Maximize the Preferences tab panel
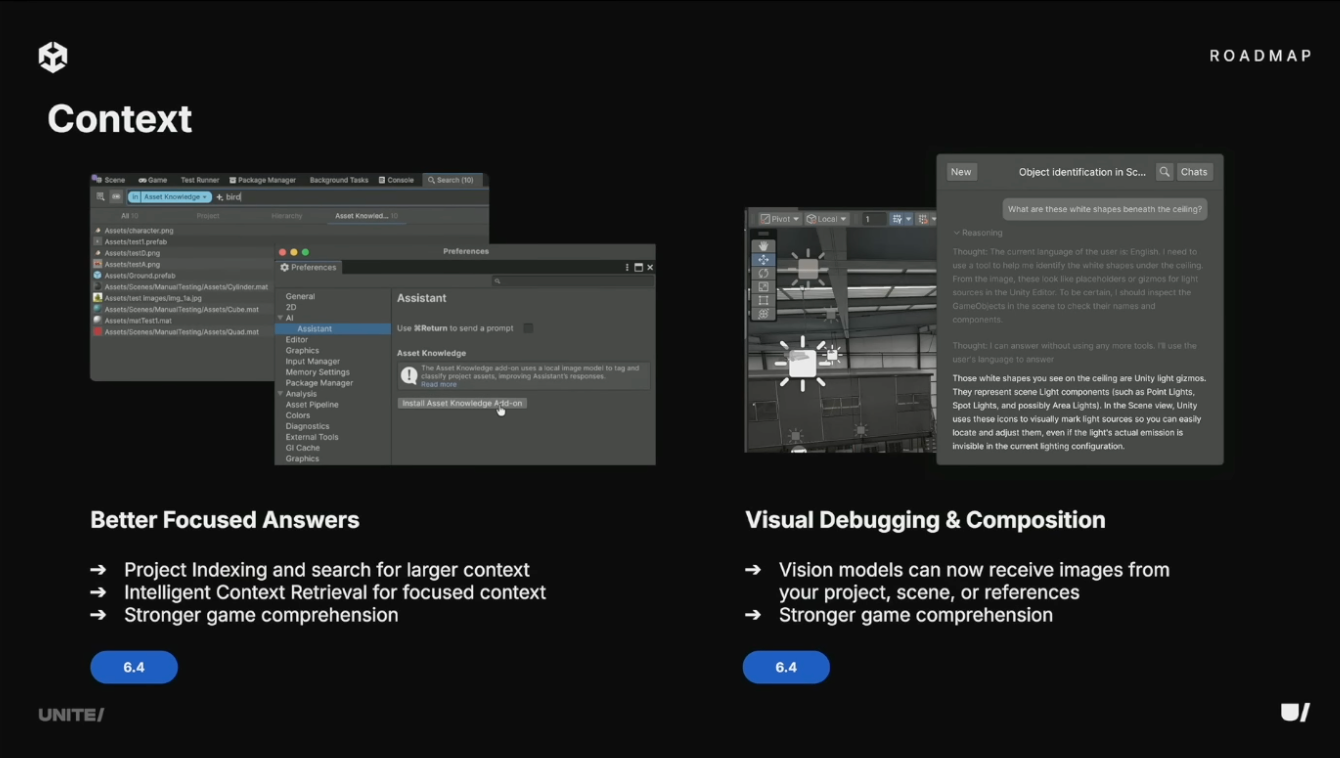The height and width of the screenshot is (758, 1340). [638, 268]
